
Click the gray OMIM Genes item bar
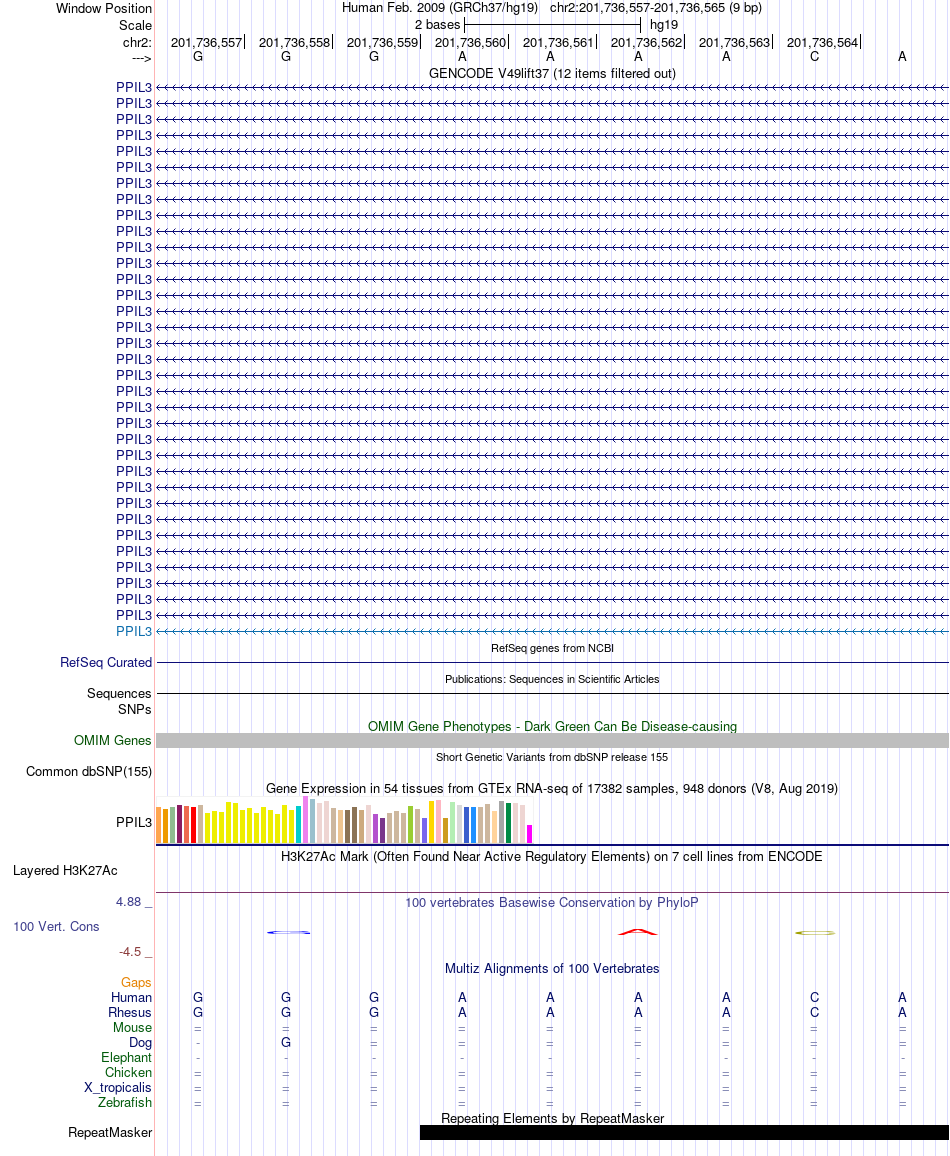tap(552, 741)
